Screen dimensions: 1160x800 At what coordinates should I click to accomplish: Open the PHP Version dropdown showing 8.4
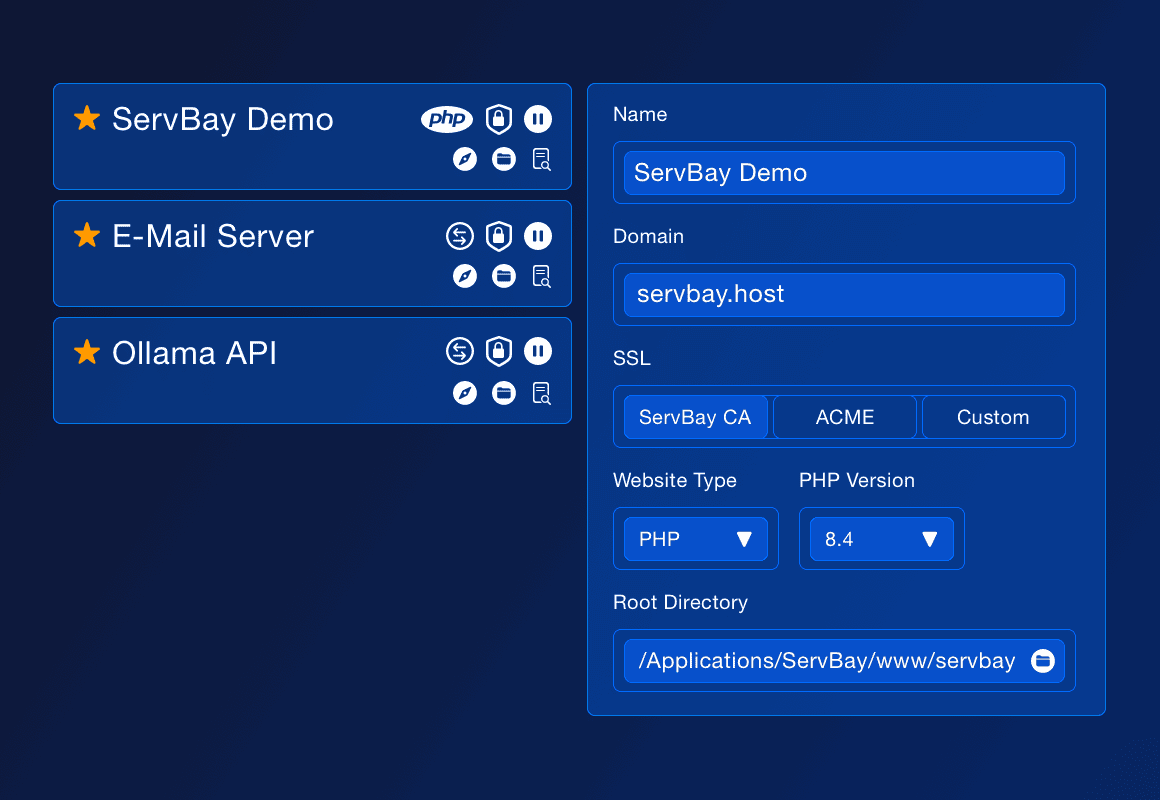pos(882,539)
